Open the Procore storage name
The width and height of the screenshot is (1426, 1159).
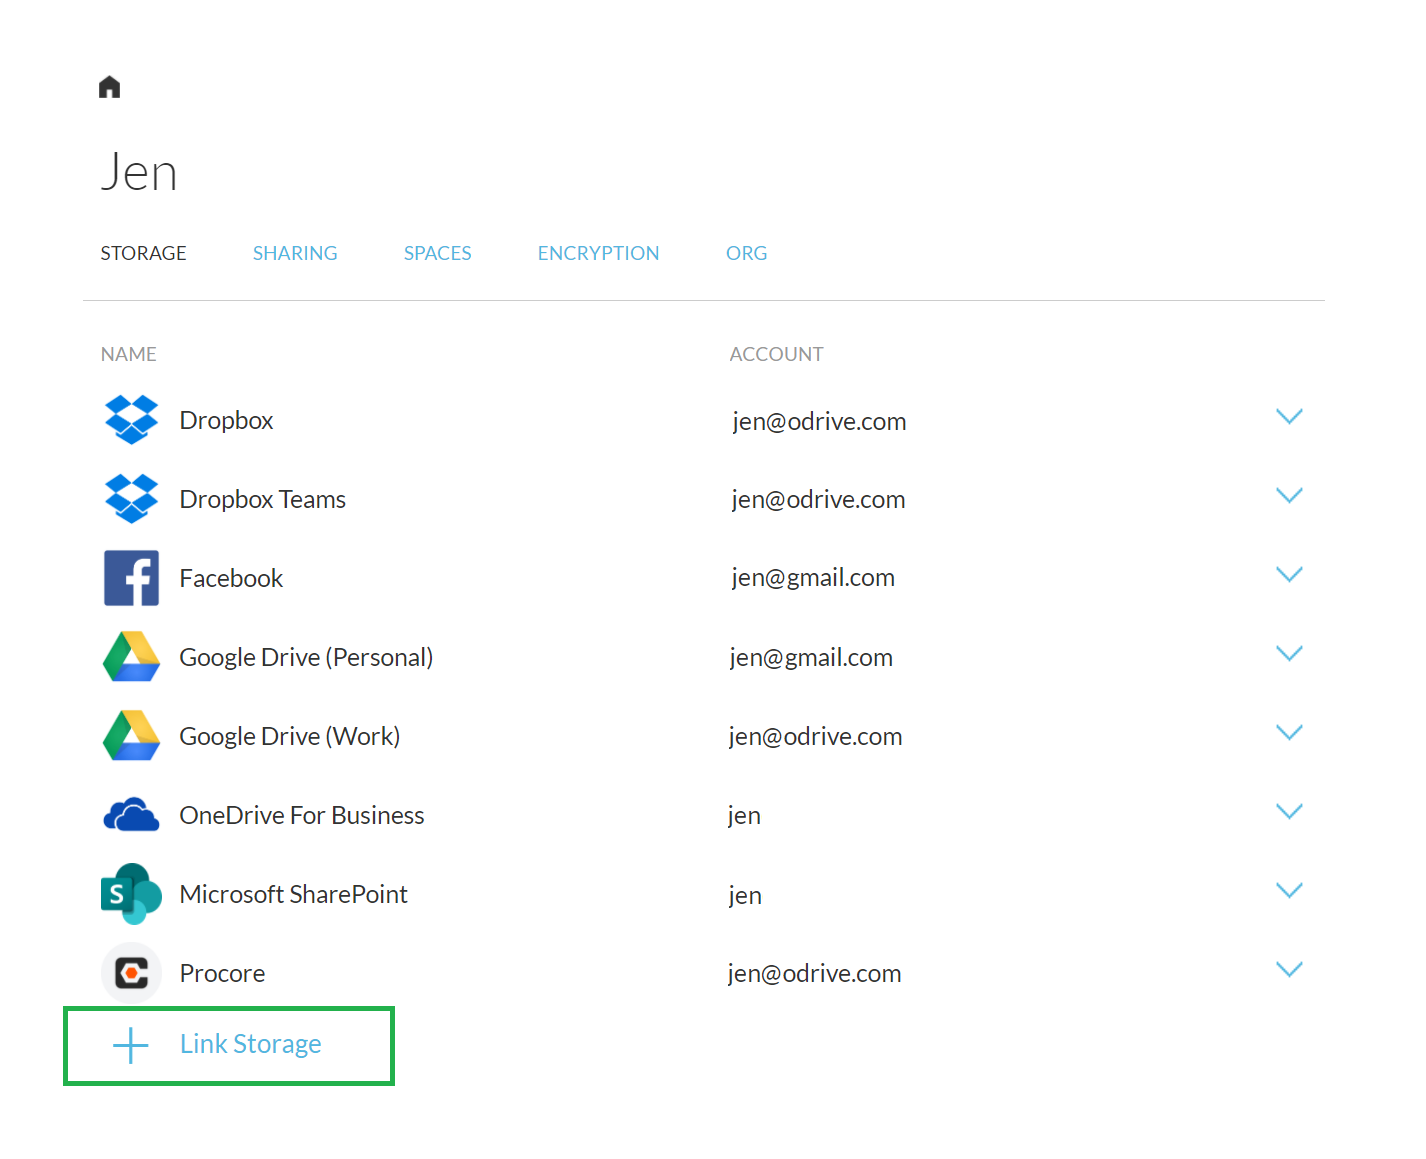pos(222,973)
